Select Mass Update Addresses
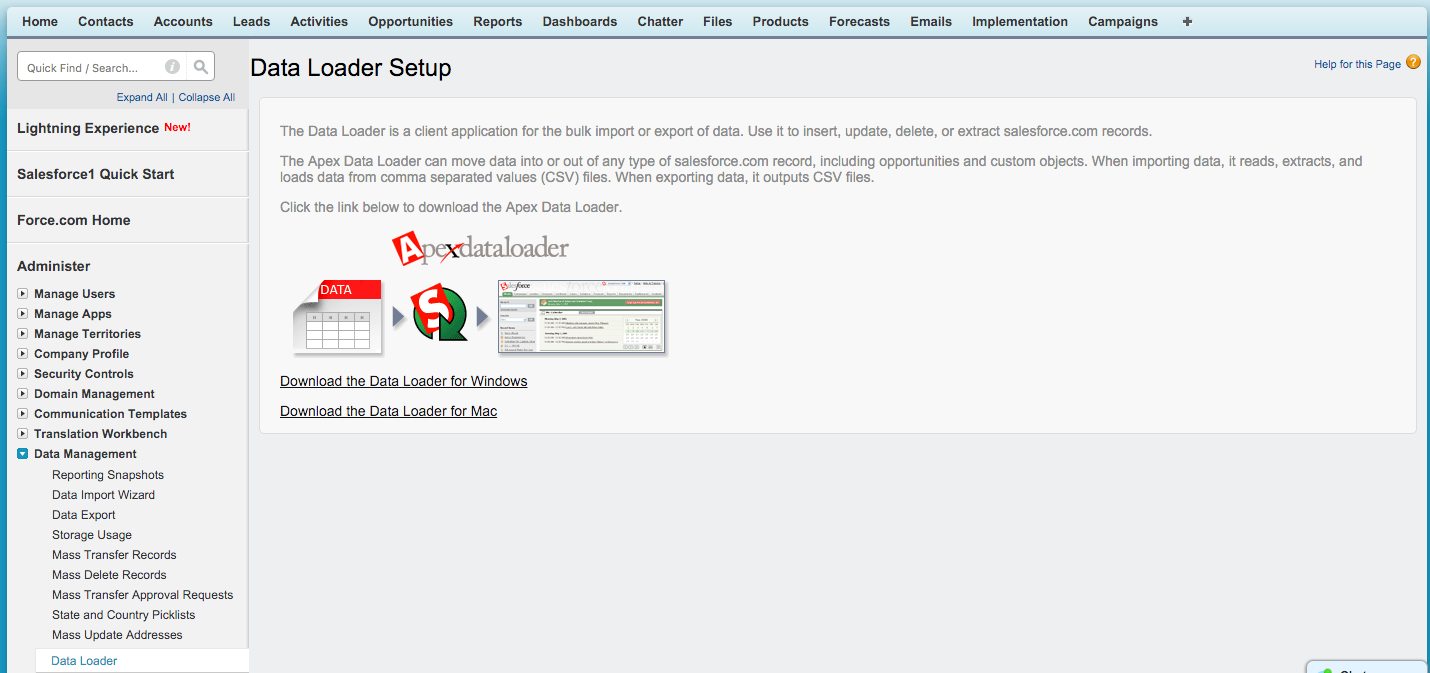The image size is (1430, 673). [x=117, y=635]
